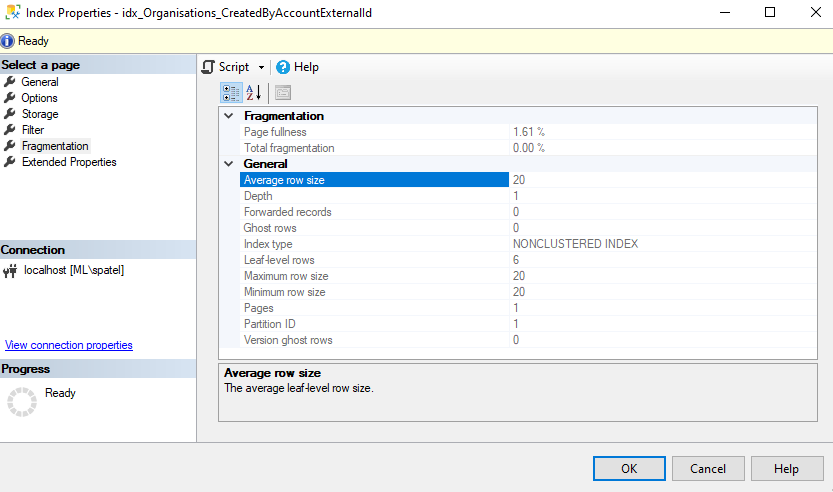Click the Help button at bottom
833x492 pixels.
click(787, 468)
